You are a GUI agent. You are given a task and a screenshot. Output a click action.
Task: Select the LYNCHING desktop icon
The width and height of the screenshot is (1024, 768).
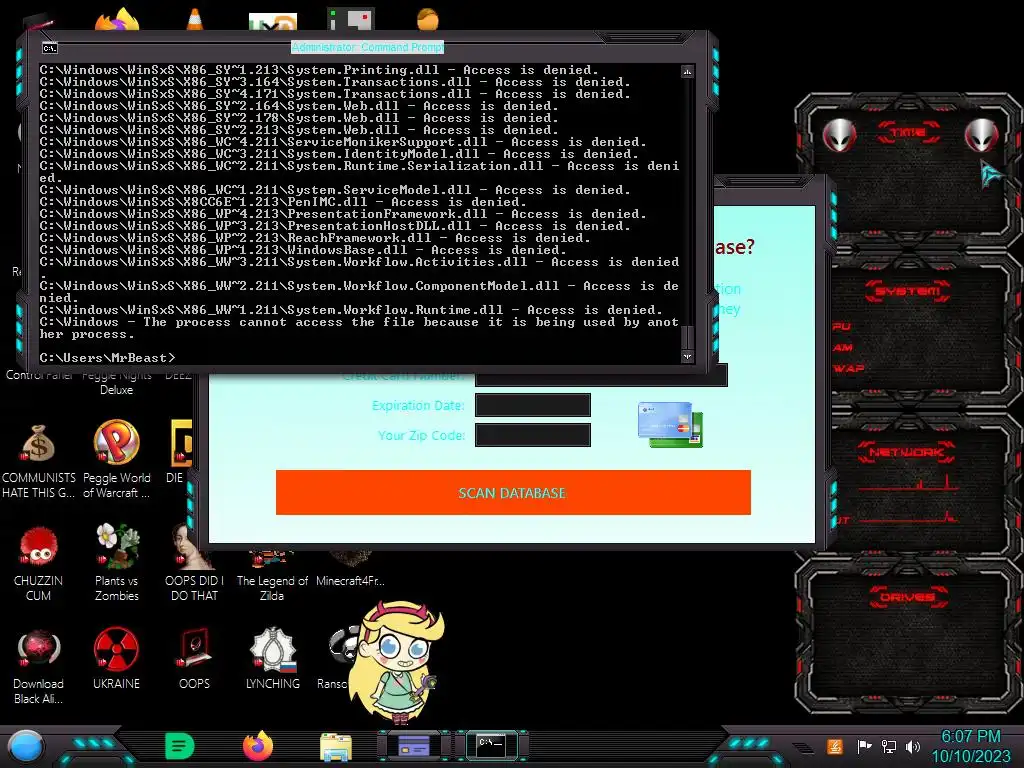click(273, 650)
